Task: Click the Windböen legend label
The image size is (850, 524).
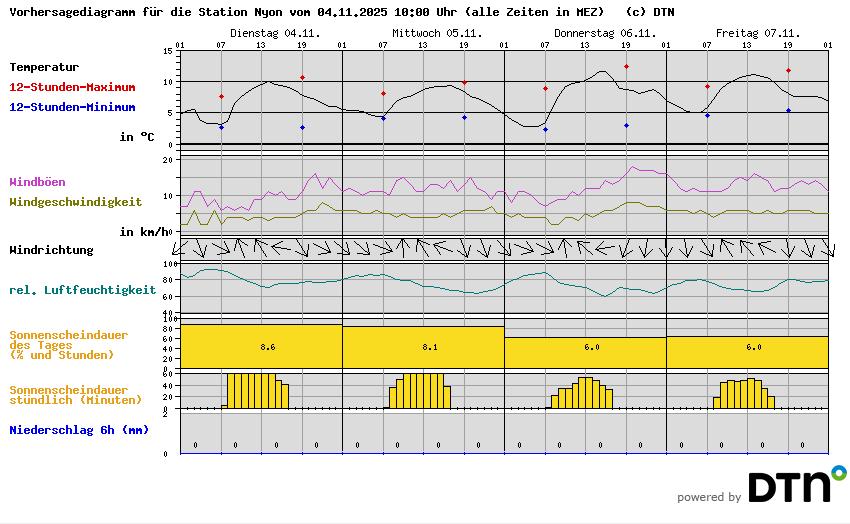Action: click(x=37, y=182)
